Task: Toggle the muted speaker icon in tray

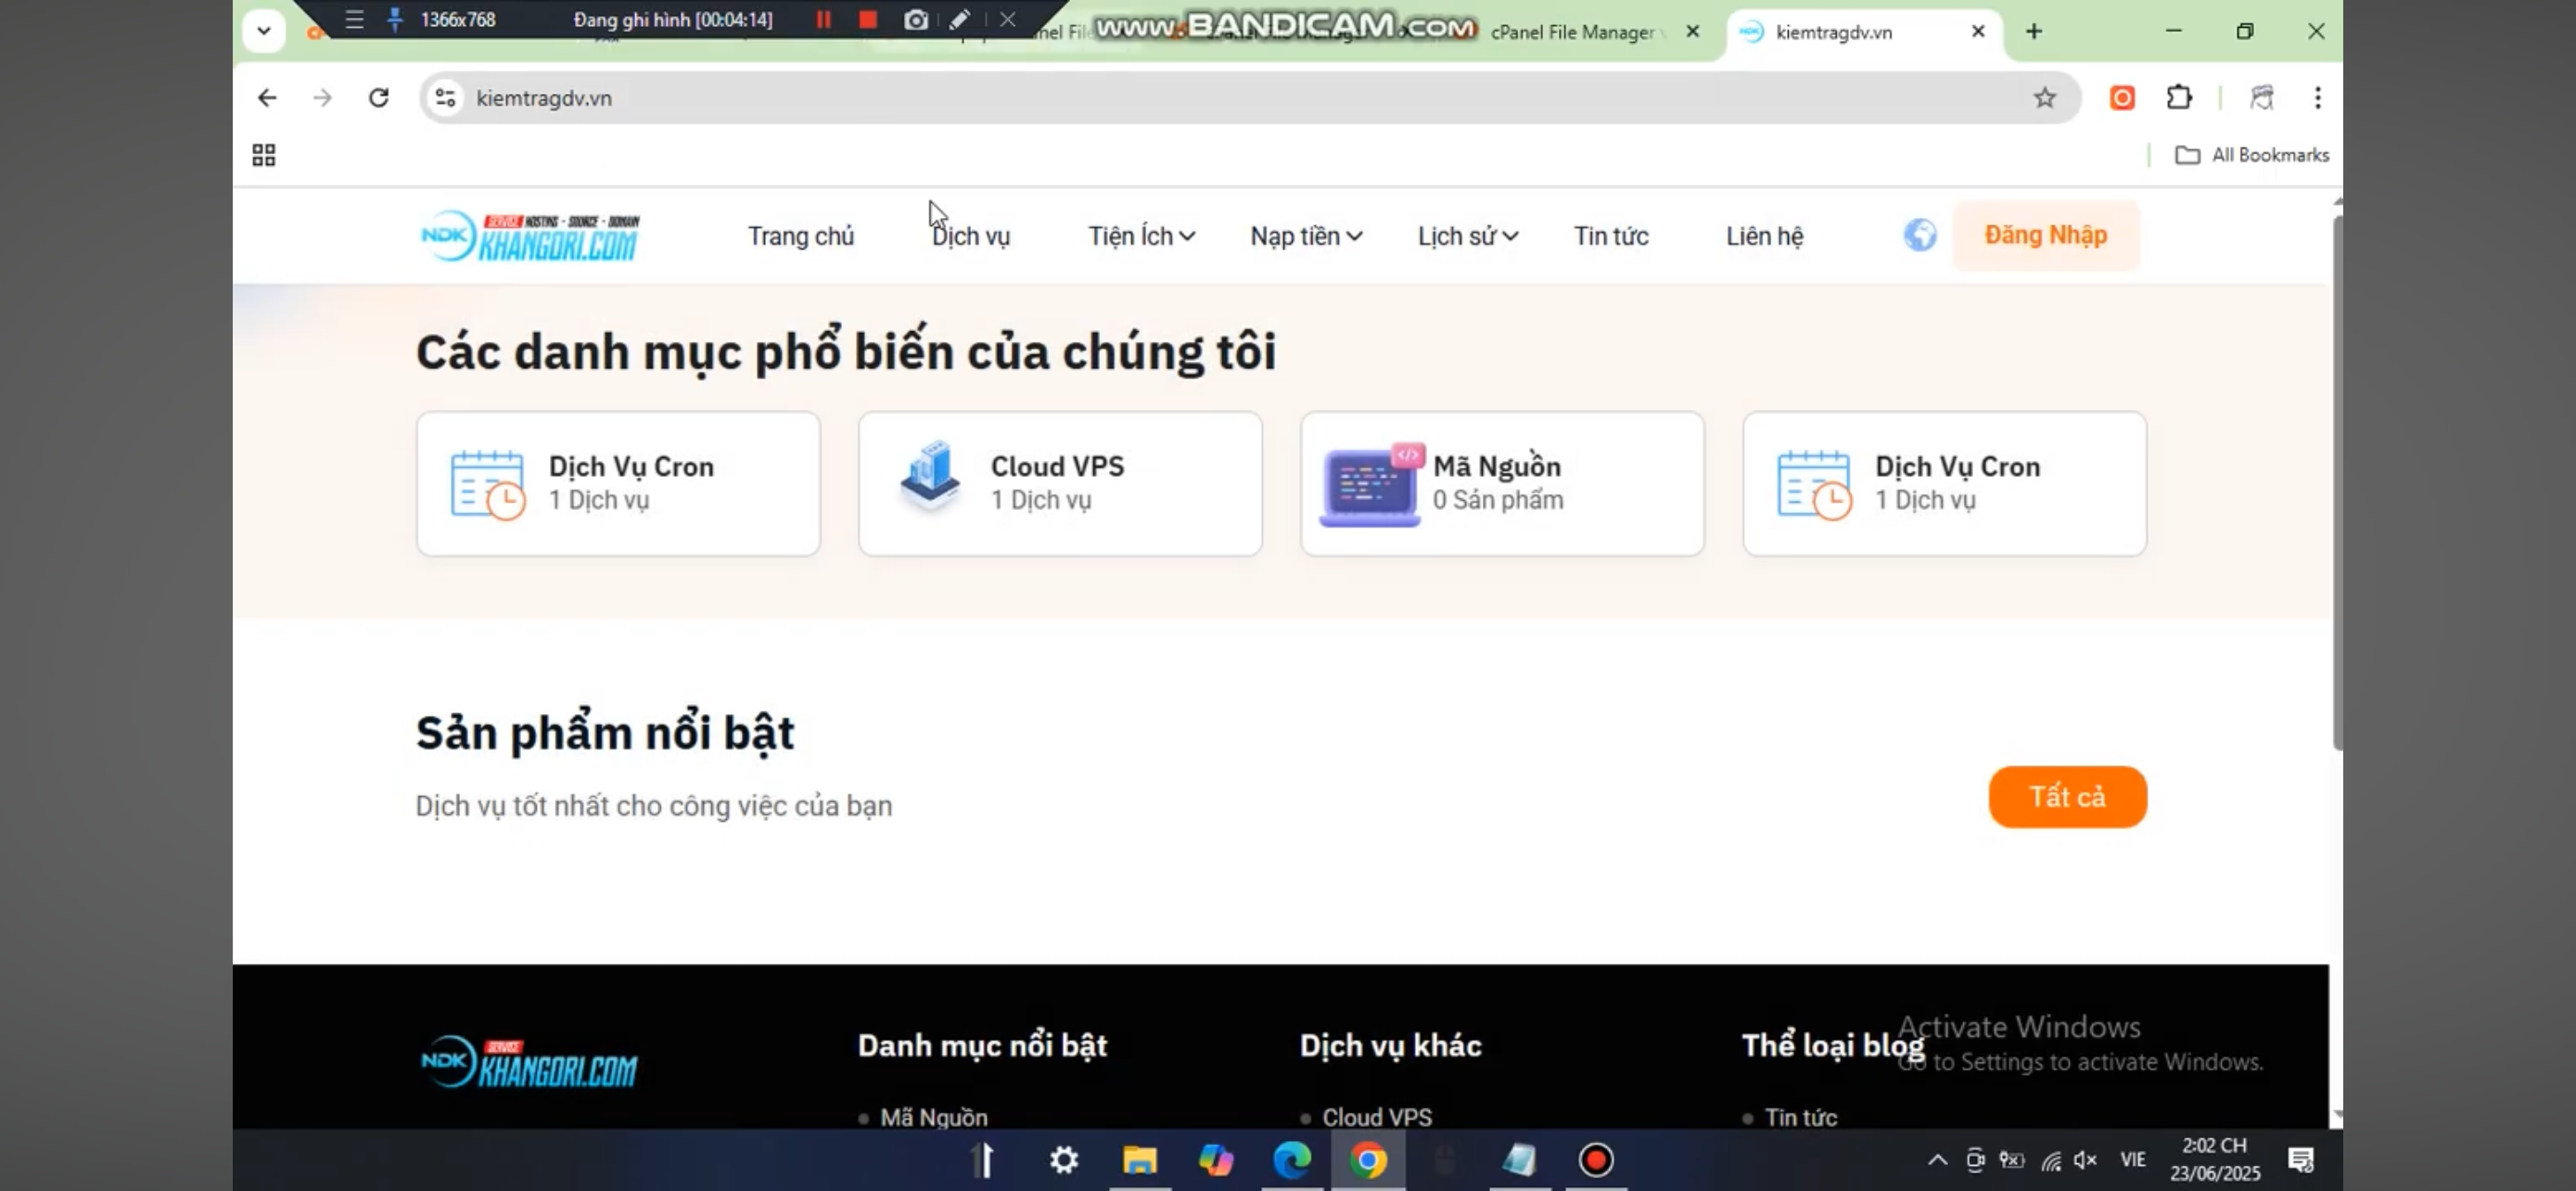Action: 2085,1160
